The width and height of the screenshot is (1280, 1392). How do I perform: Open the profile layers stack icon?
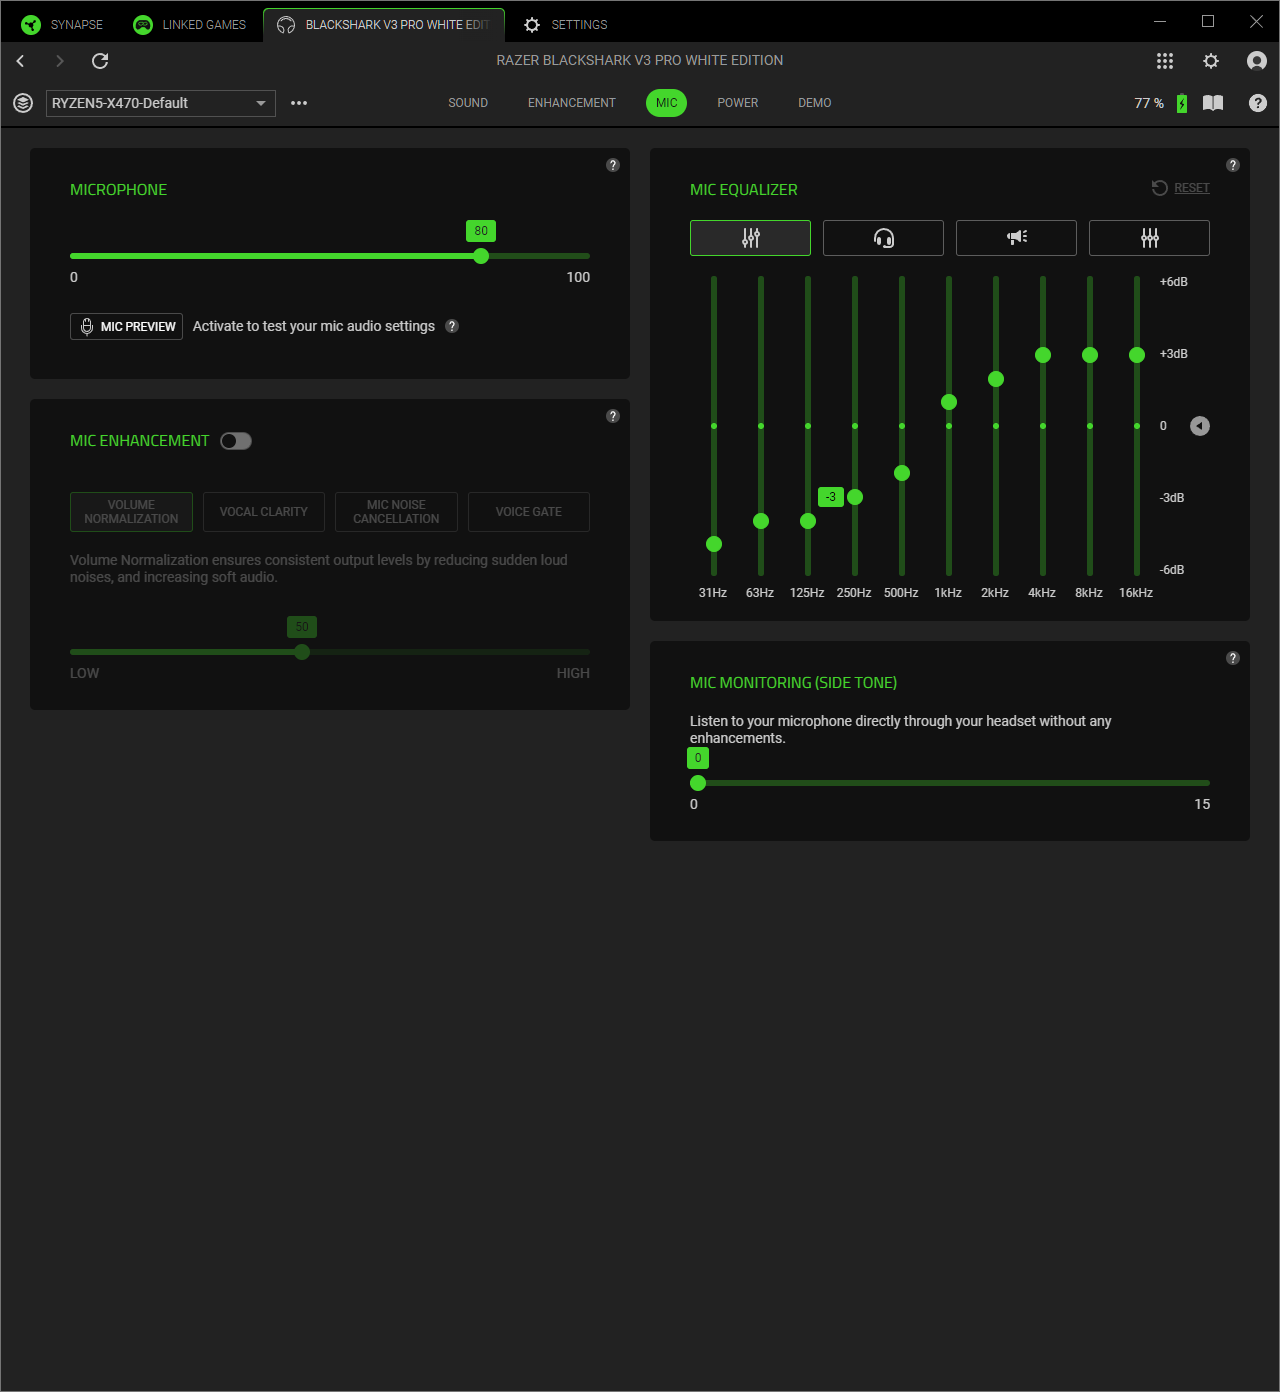[x=23, y=103]
